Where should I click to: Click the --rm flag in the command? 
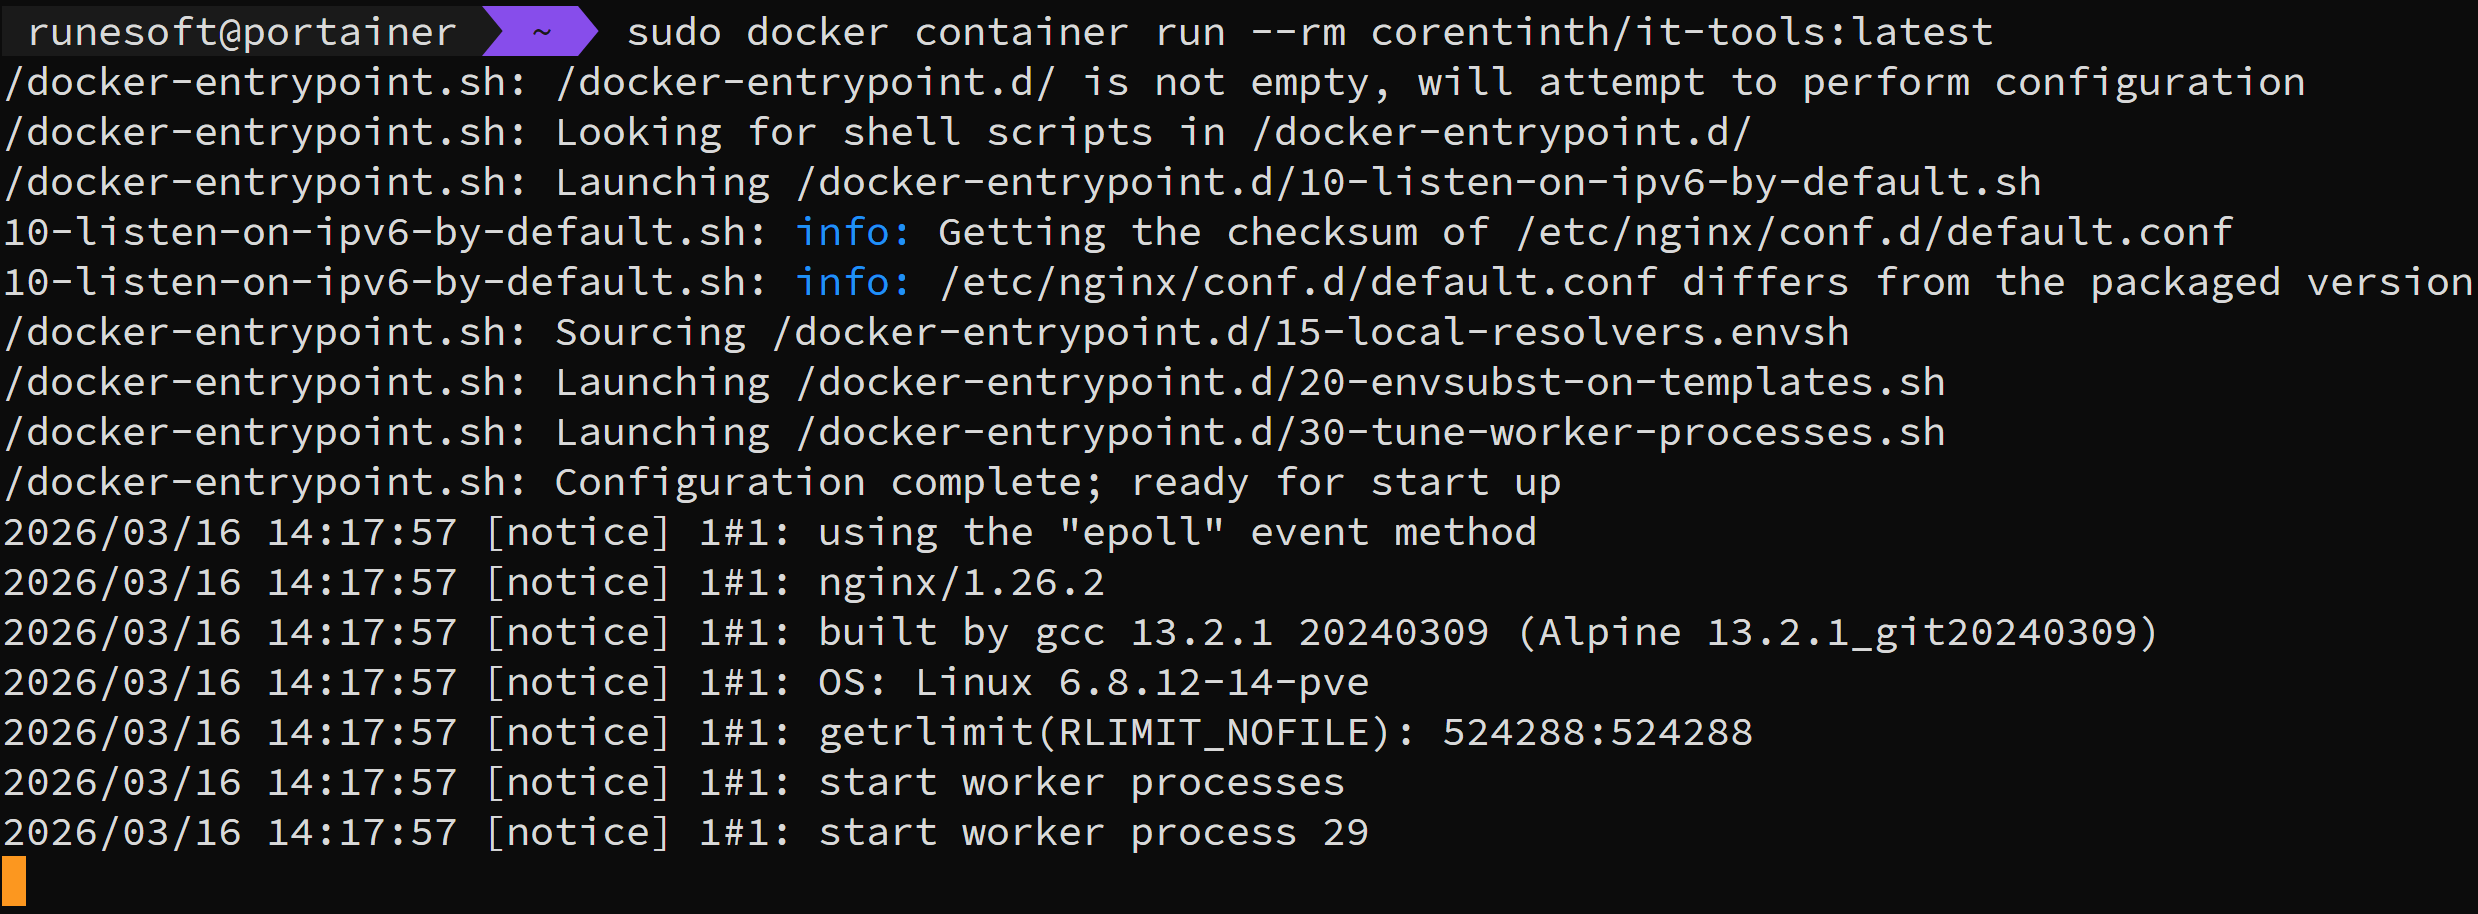pyautogui.click(x=1298, y=32)
